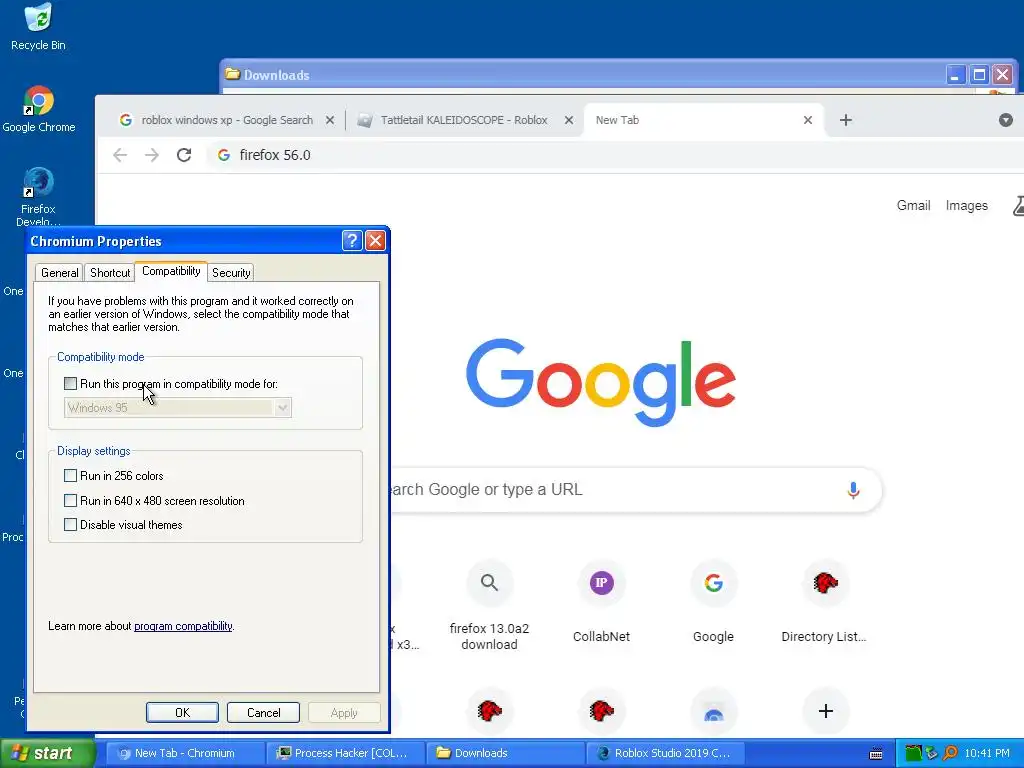Click the Help question-mark in Chromium Properties
Image resolution: width=1024 pixels, height=768 pixels.
(352, 240)
